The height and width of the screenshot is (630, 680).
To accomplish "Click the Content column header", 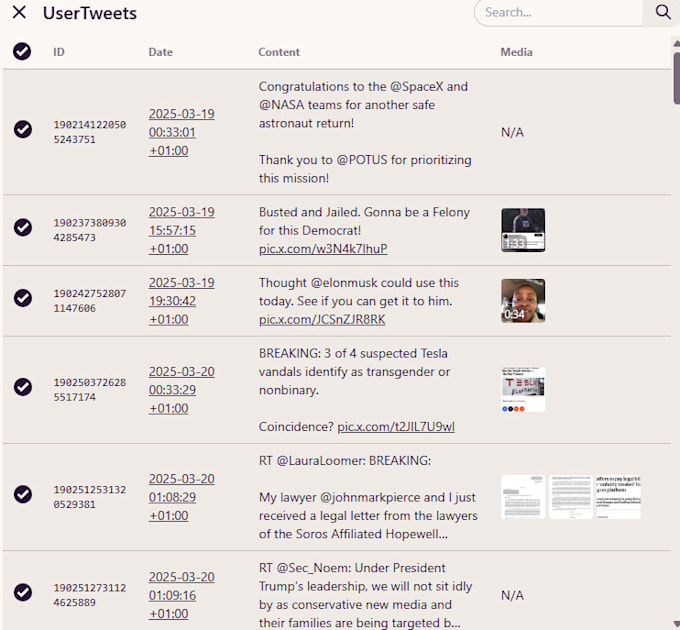I will [x=279, y=52].
